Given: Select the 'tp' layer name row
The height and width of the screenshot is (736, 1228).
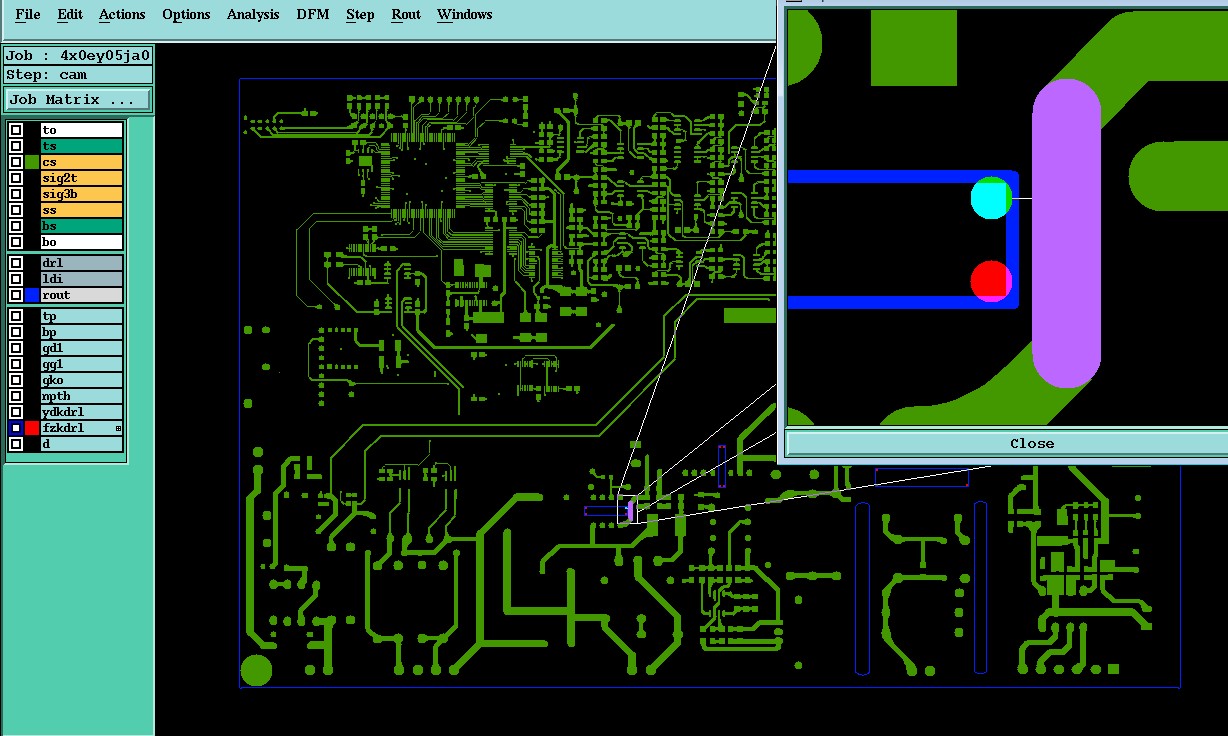Looking at the screenshot, I should coord(82,316).
